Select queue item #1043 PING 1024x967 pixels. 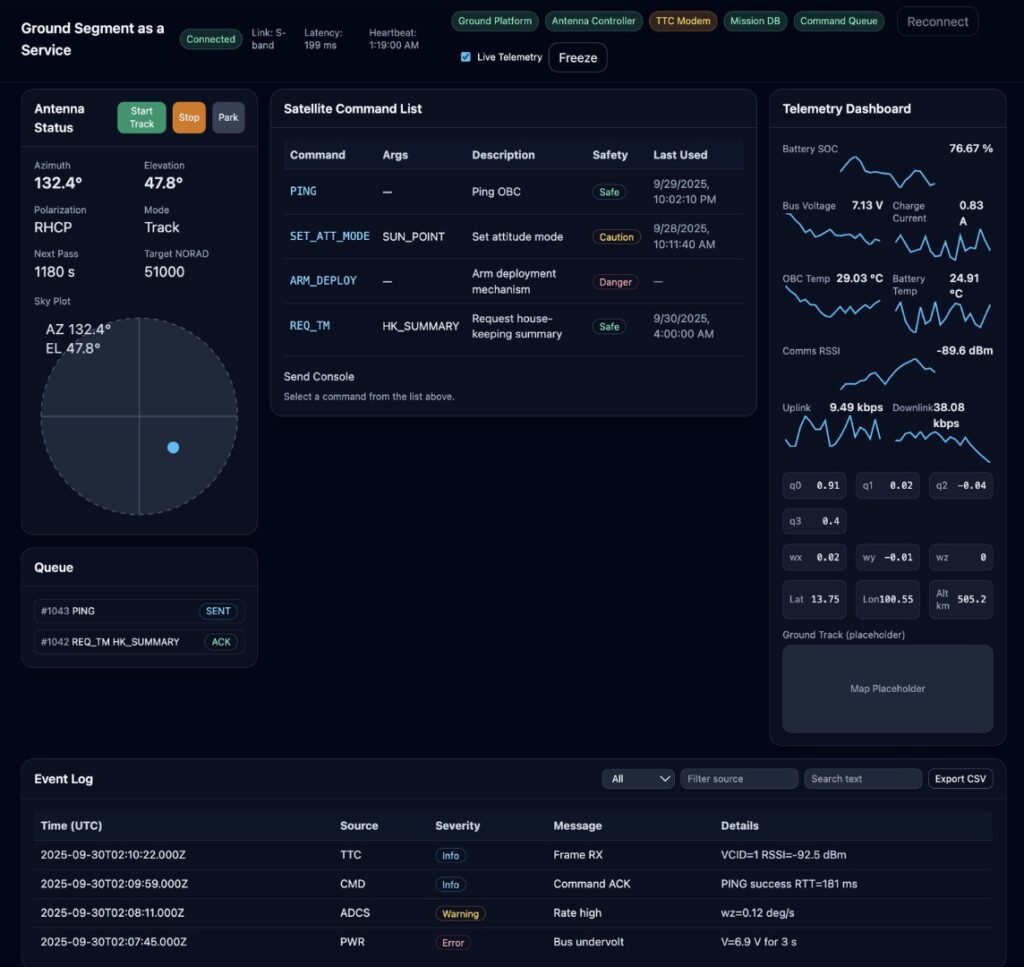pos(139,611)
